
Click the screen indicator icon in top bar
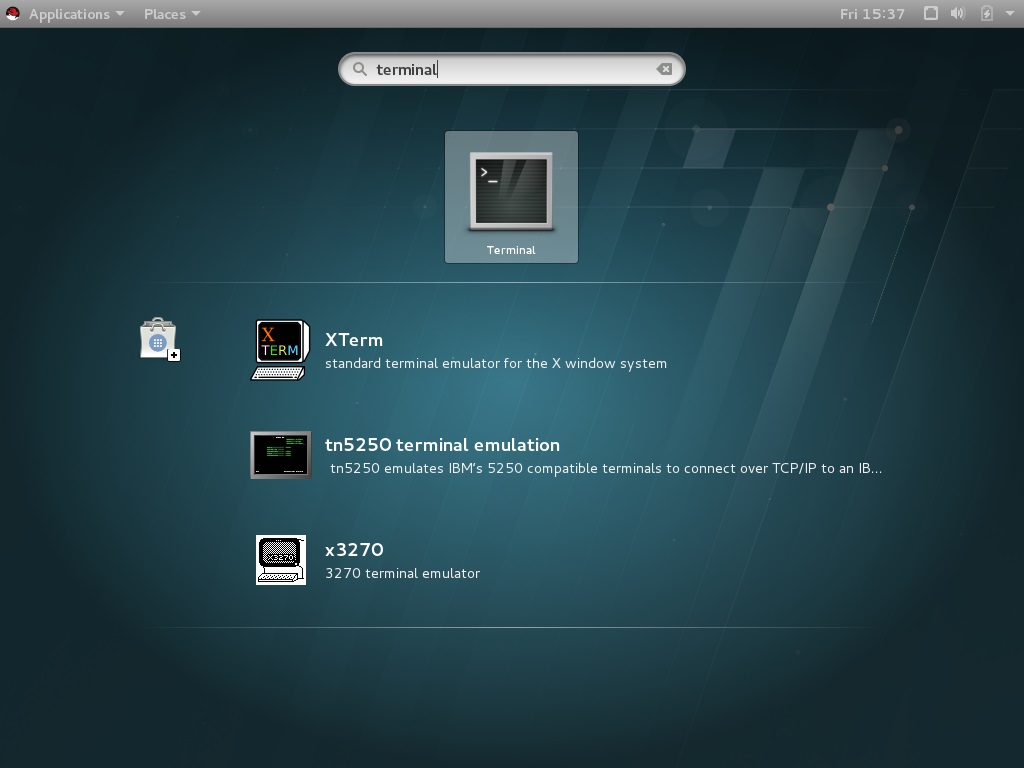tap(931, 13)
